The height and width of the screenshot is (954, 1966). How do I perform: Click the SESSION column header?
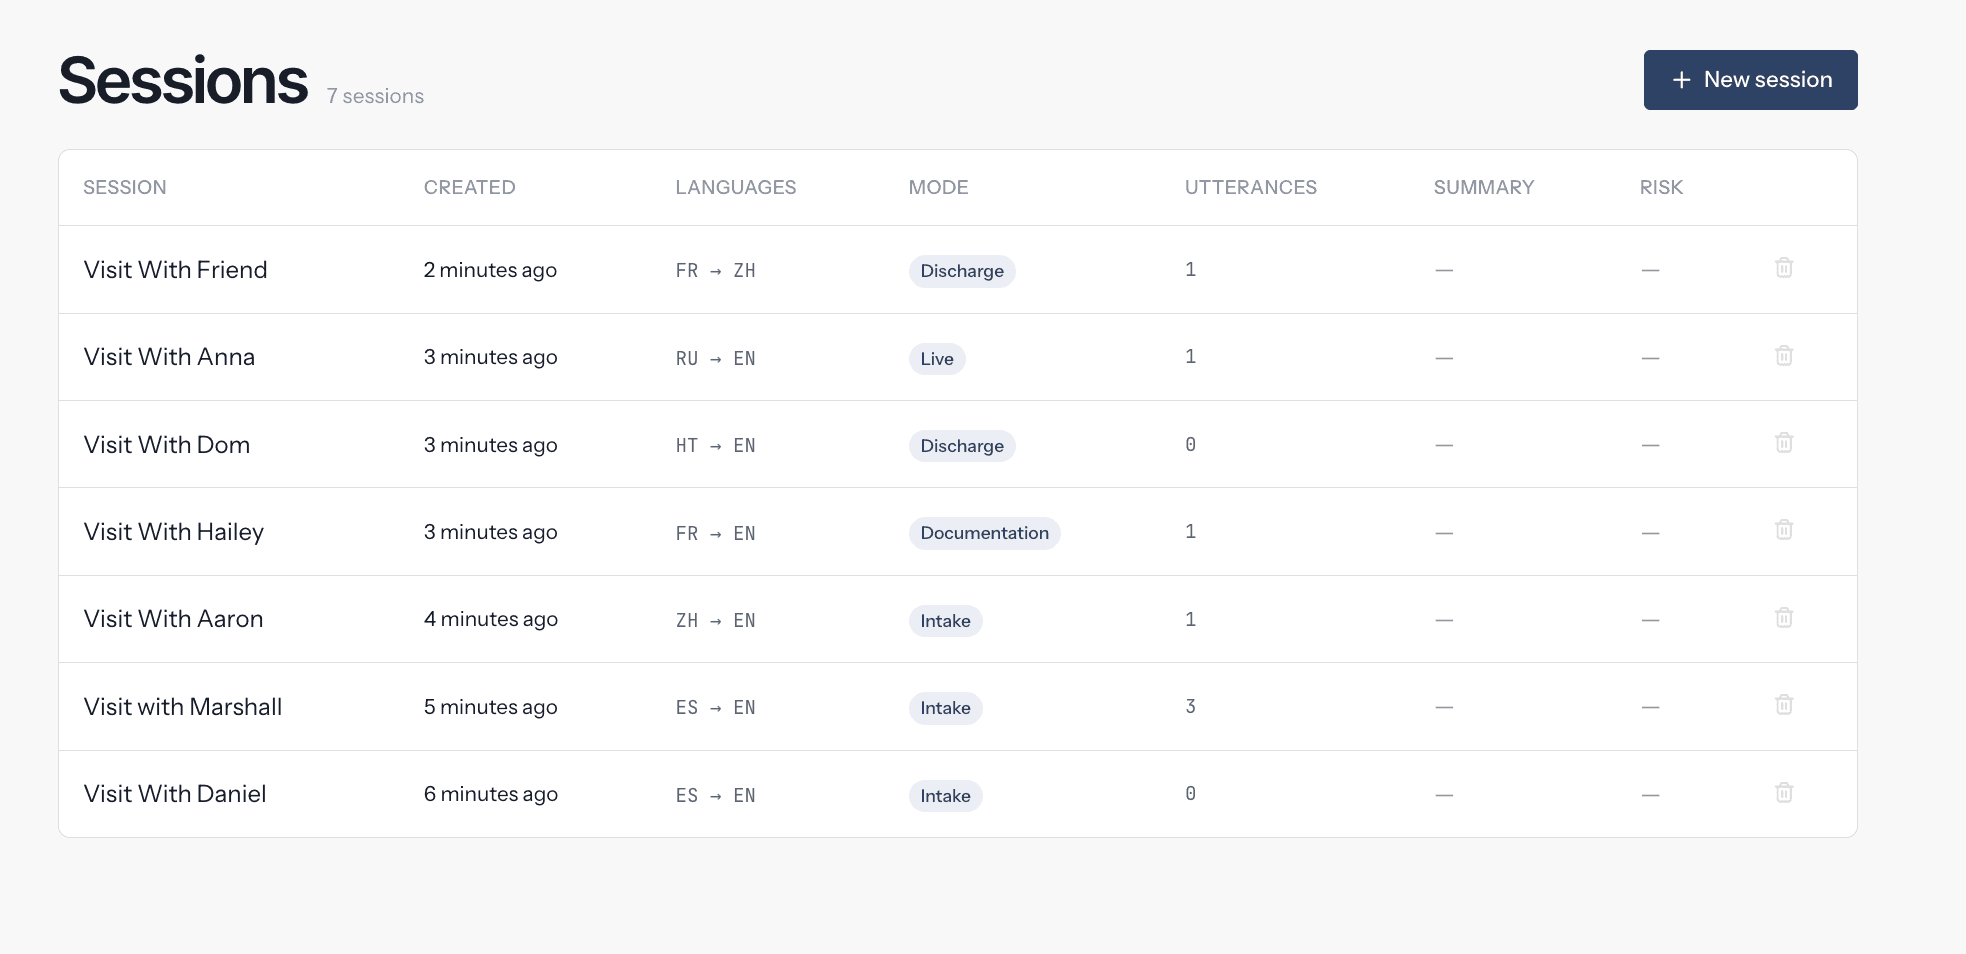pos(125,187)
